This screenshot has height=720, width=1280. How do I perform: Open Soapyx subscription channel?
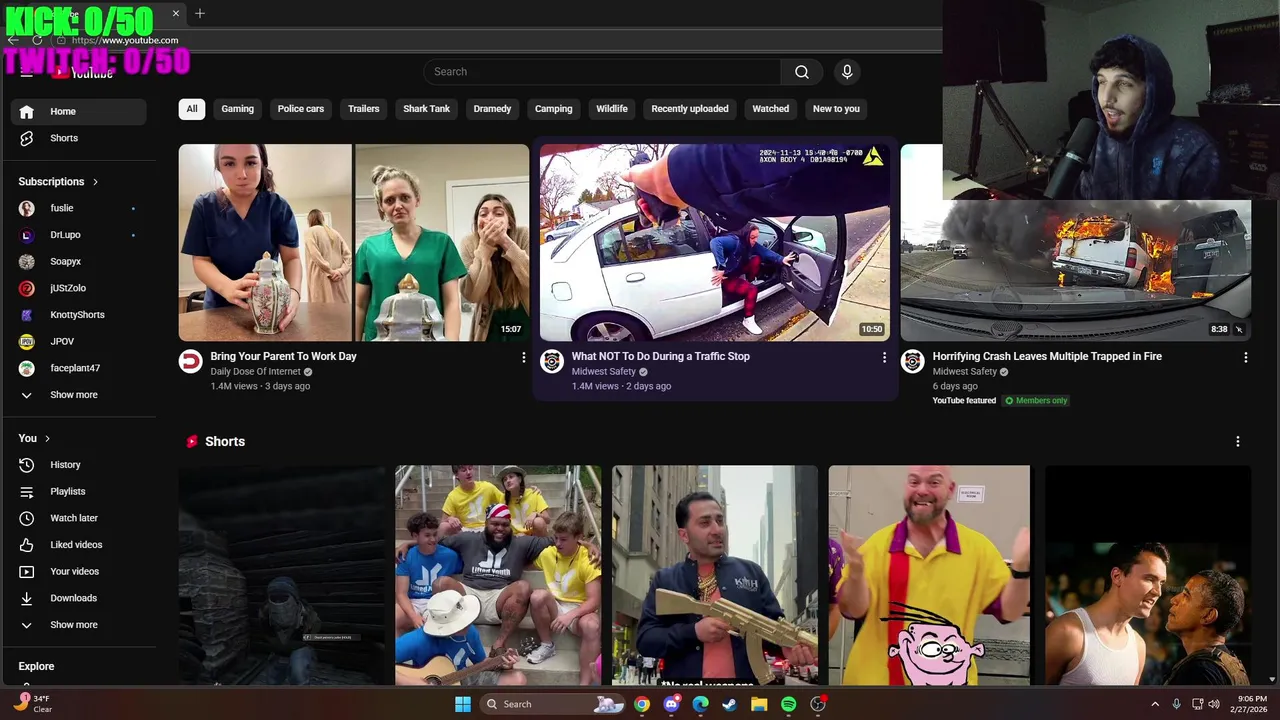point(79,262)
